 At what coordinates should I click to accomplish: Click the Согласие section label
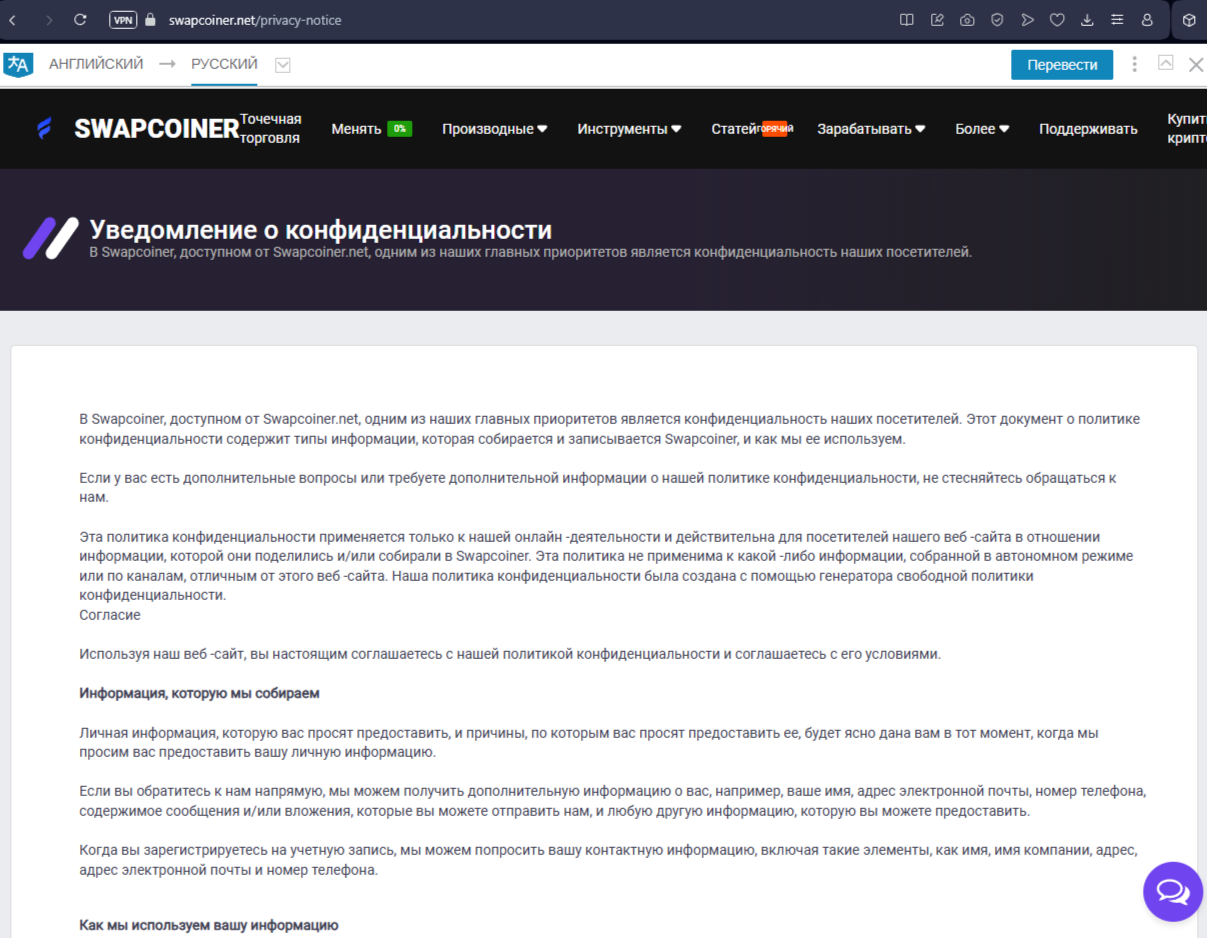pyautogui.click(x=110, y=615)
